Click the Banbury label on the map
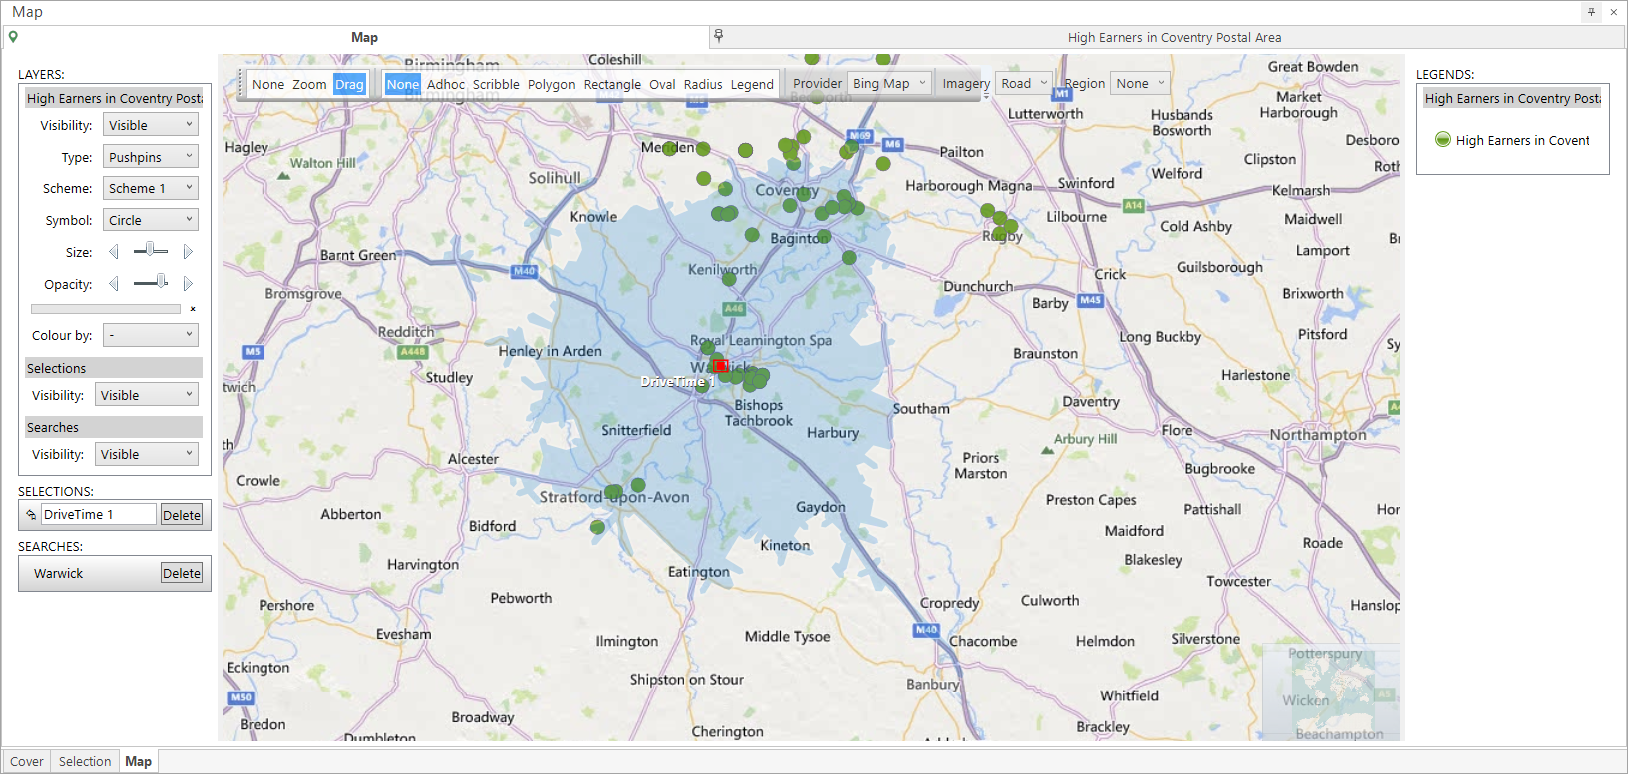 (933, 685)
